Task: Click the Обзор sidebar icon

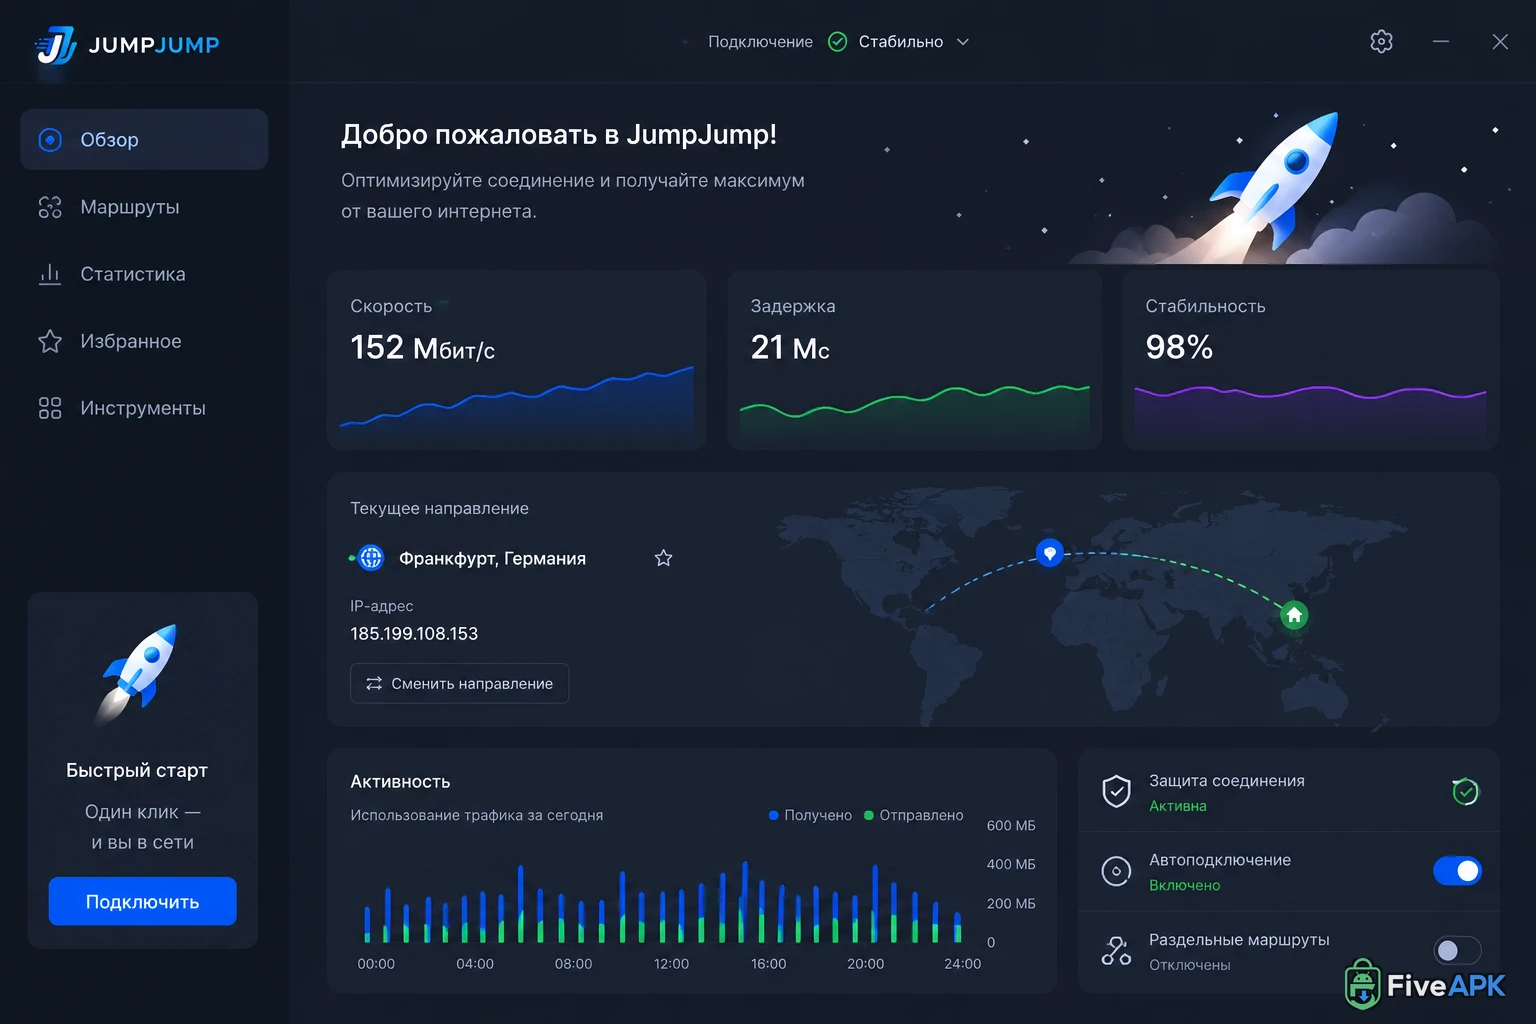Action: point(50,140)
